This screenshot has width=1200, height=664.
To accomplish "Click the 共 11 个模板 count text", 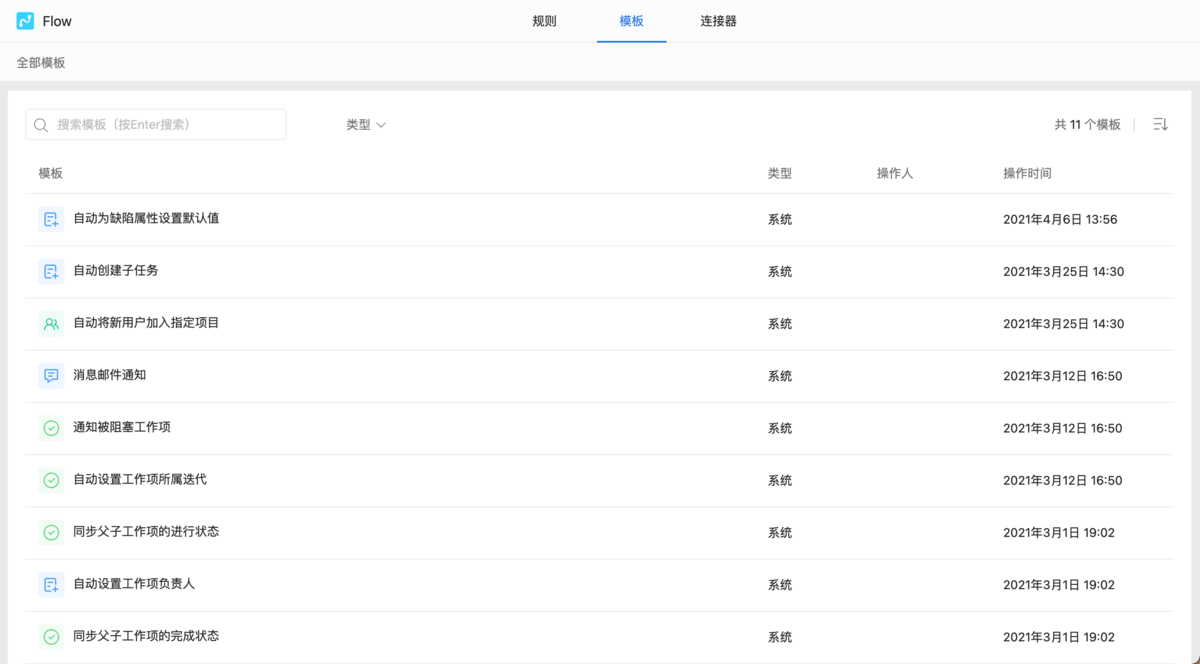I will click(1087, 125).
